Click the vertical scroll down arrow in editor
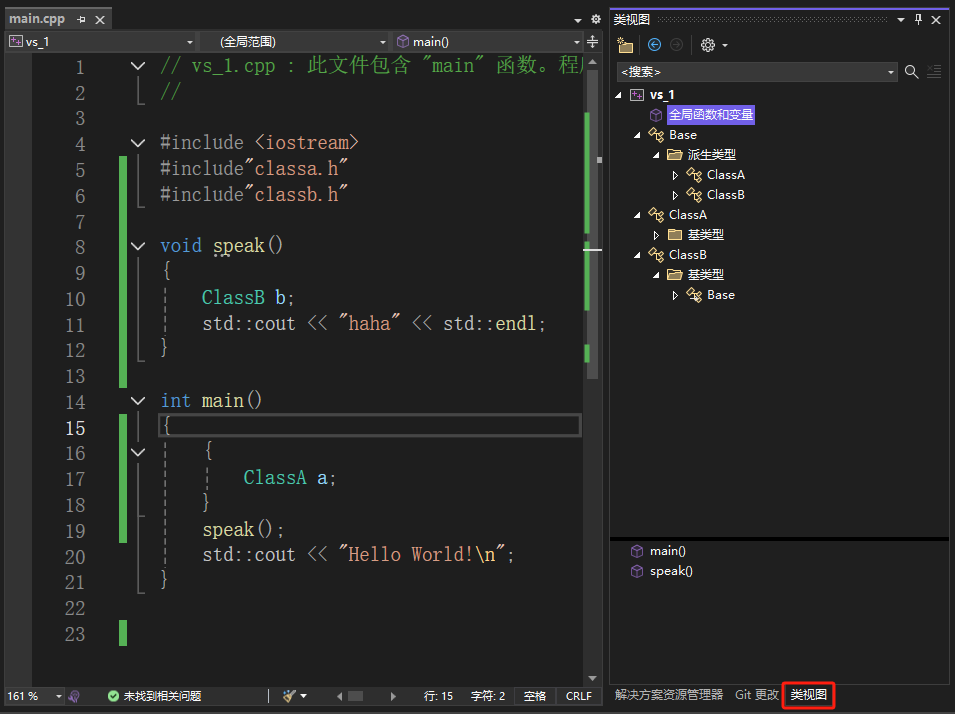This screenshot has height=714, width=955. pyautogui.click(x=593, y=678)
